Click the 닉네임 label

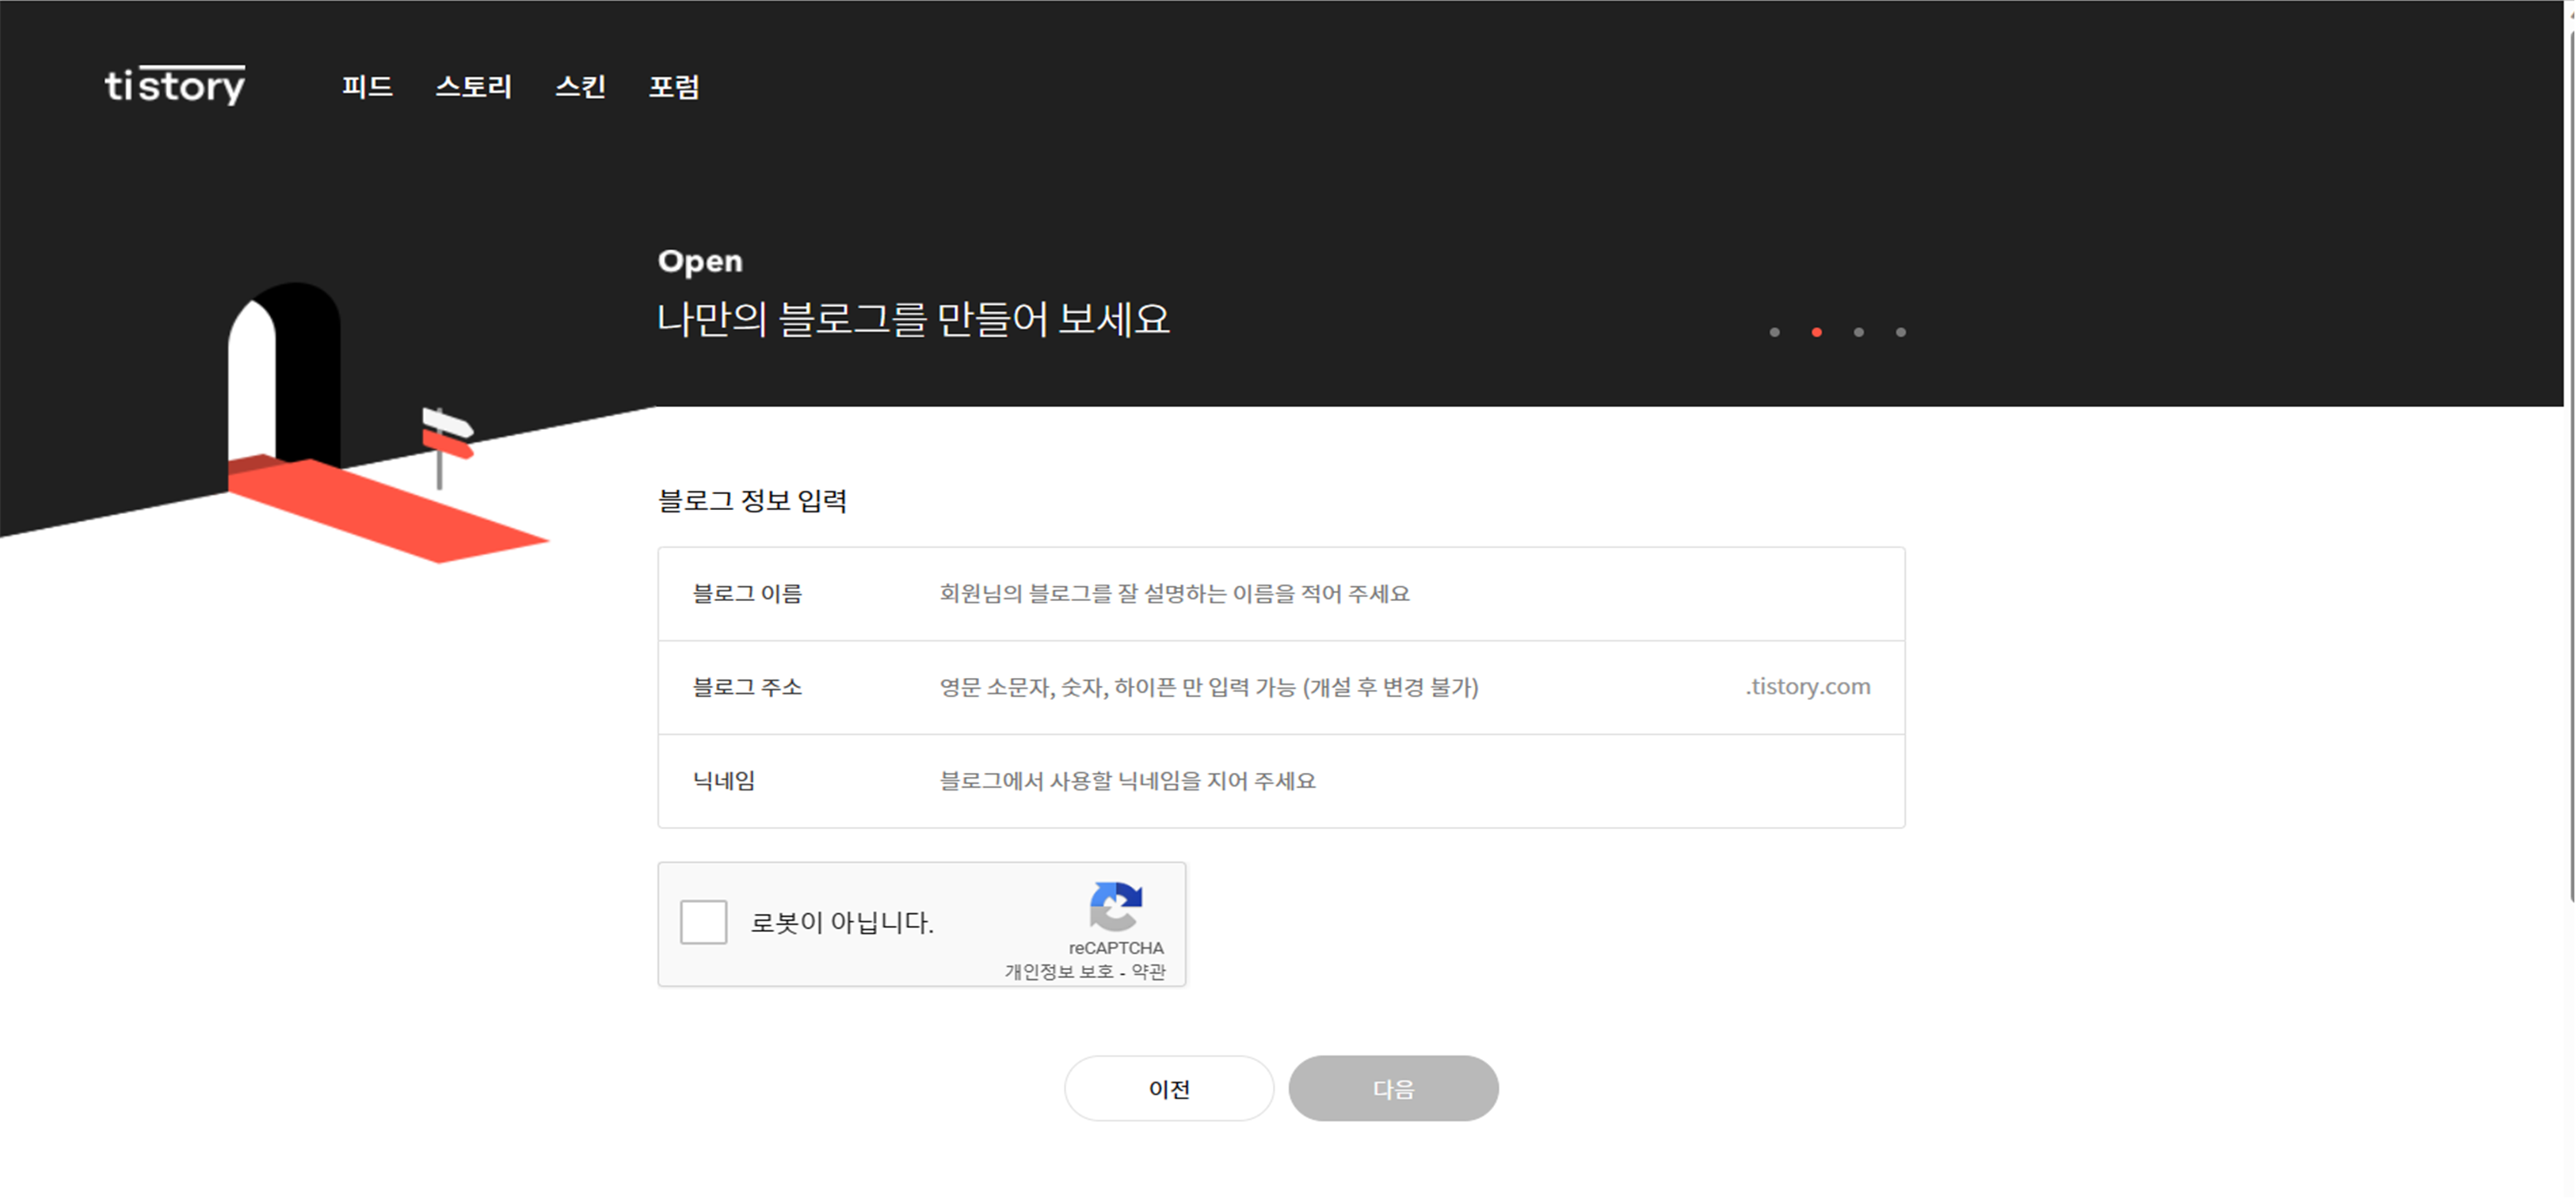[x=724, y=780]
